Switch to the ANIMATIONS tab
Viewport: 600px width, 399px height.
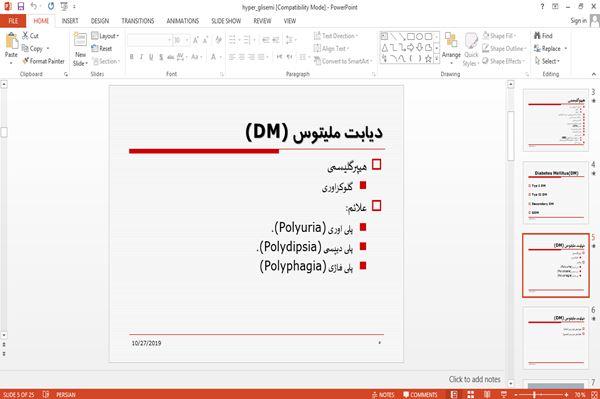[x=183, y=21]
